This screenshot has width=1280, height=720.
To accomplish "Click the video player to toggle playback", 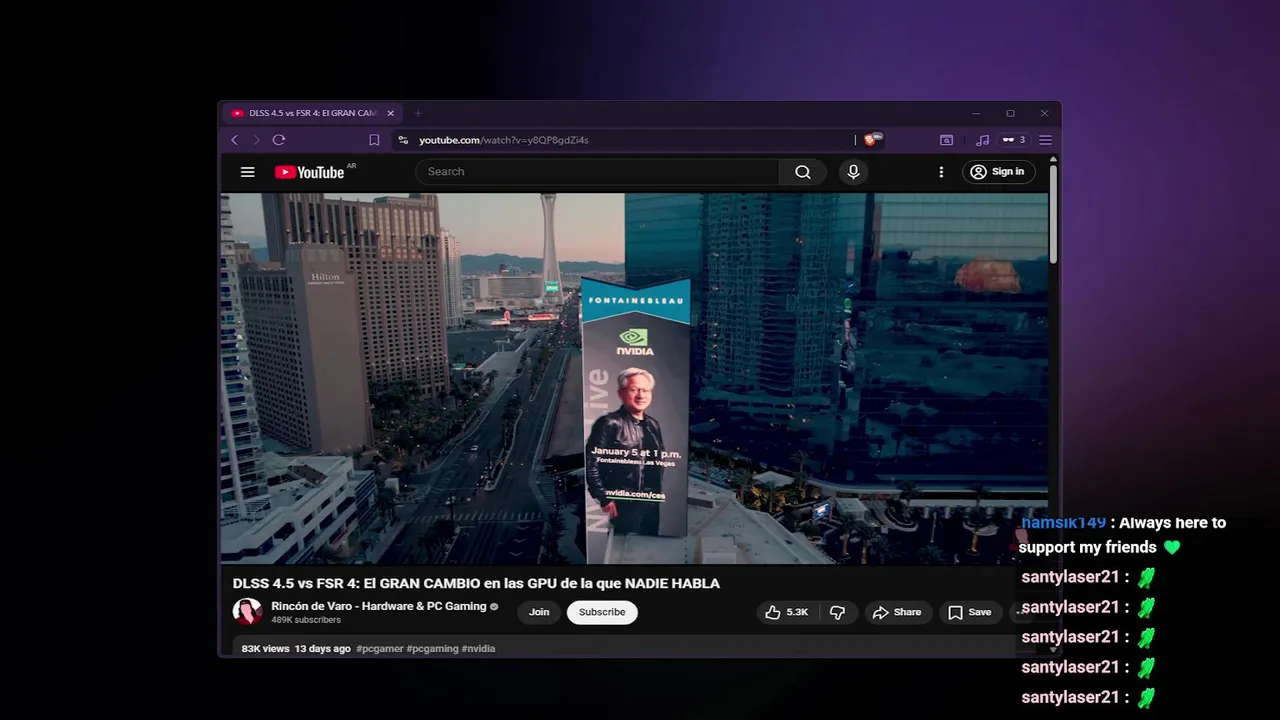I will (634, 379).
